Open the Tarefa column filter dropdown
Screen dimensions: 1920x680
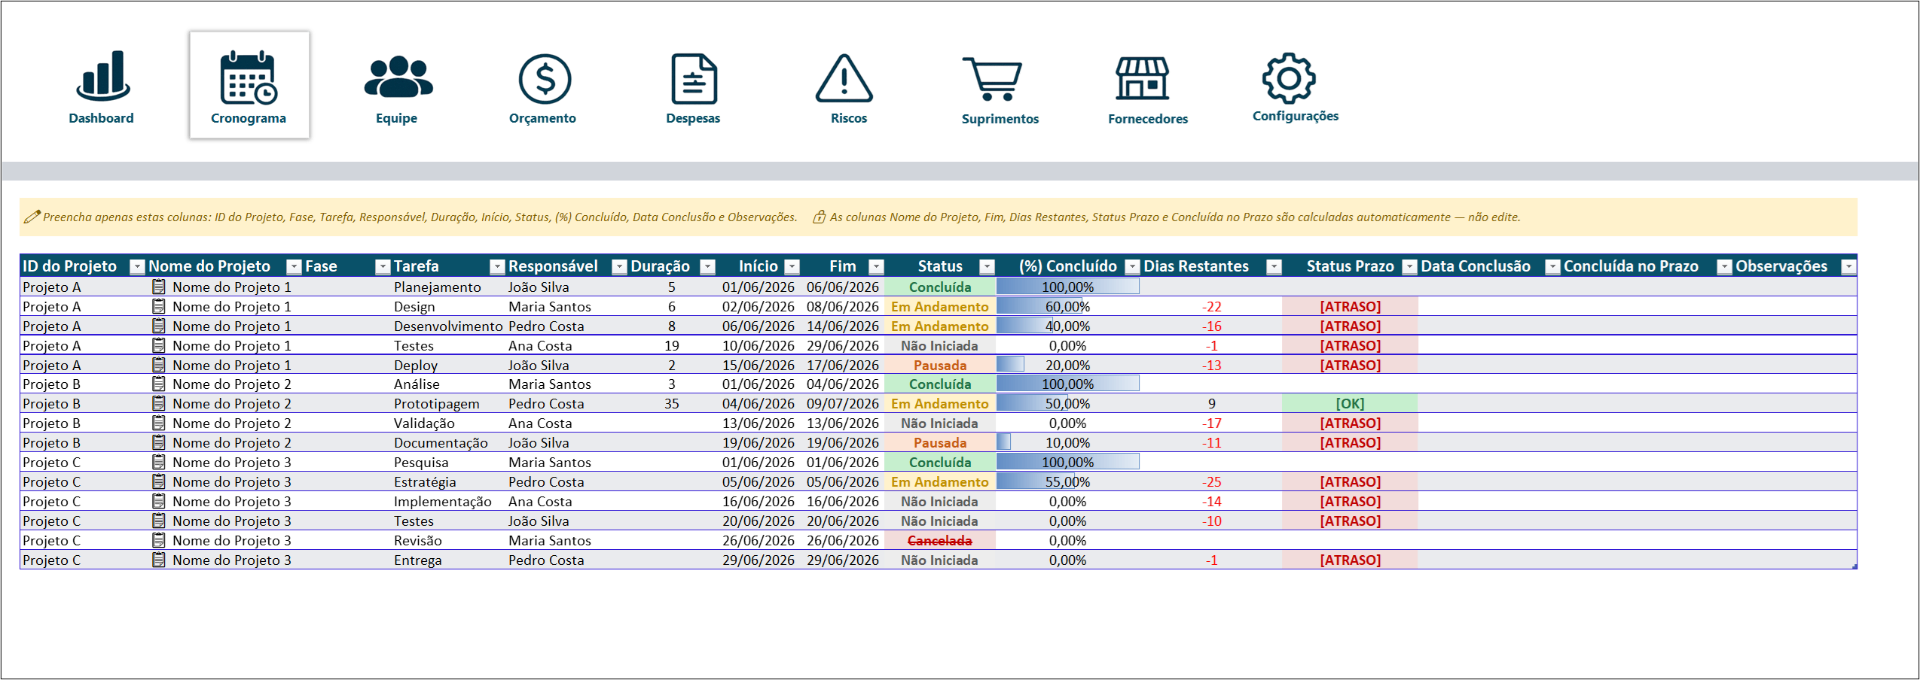(x=497, y=267)
